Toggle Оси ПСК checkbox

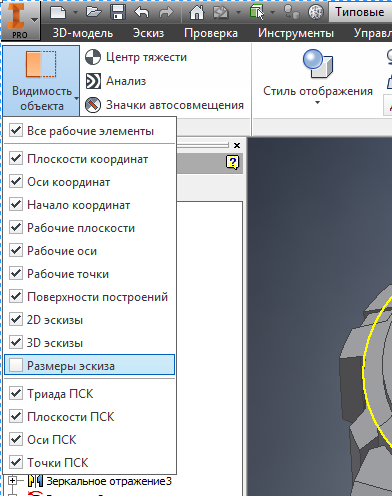[x=16, y=439]
